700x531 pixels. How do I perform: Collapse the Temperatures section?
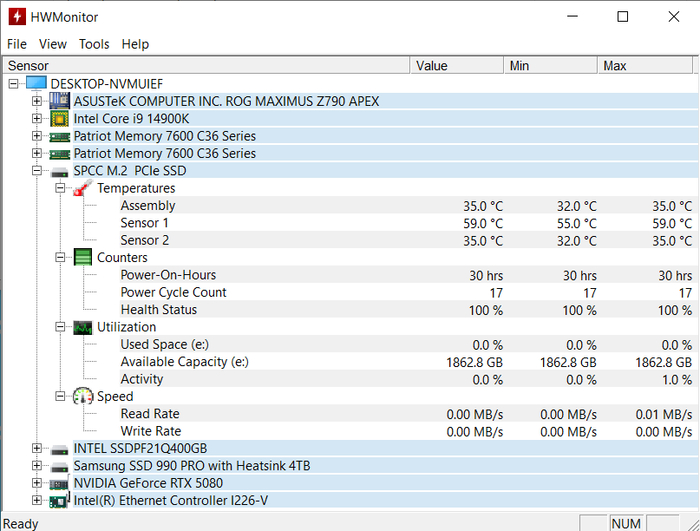point(60,188)
